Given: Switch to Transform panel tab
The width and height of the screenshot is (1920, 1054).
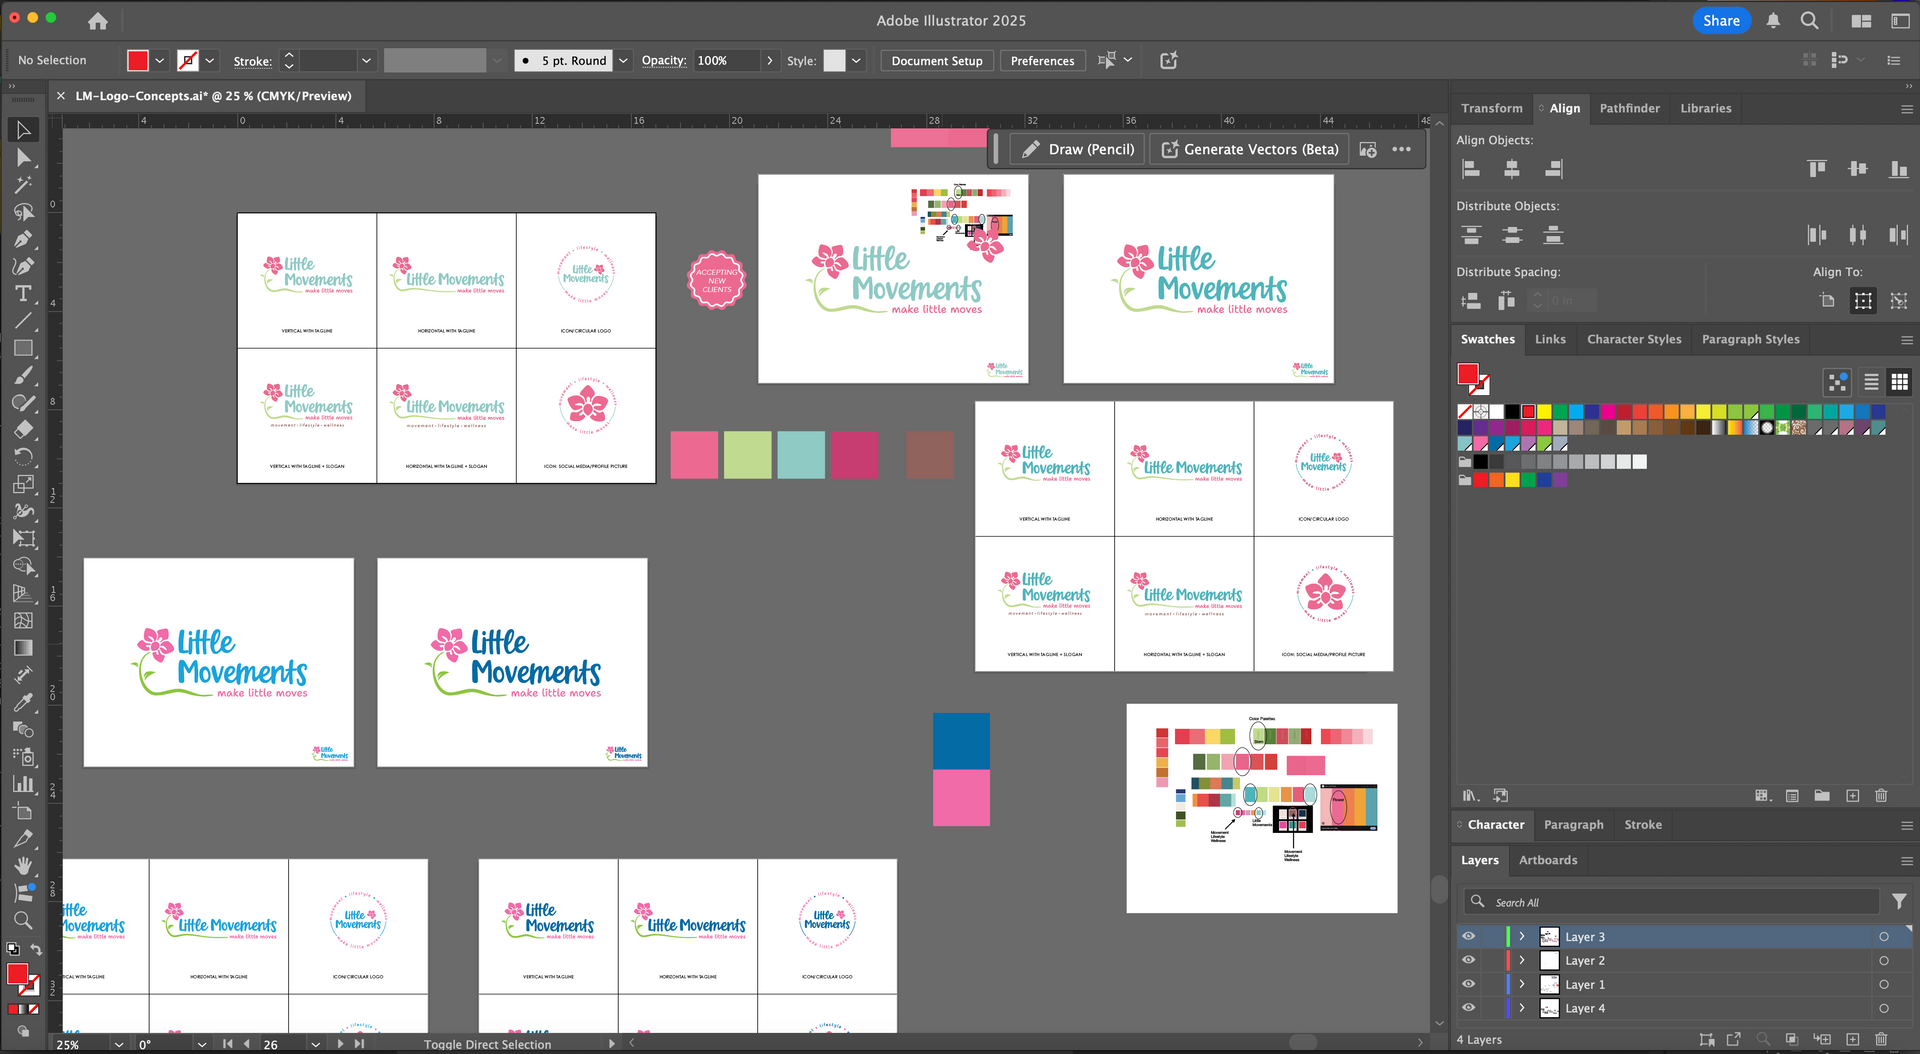Looking at the screenshot, I should click(x=1491, y=108).
